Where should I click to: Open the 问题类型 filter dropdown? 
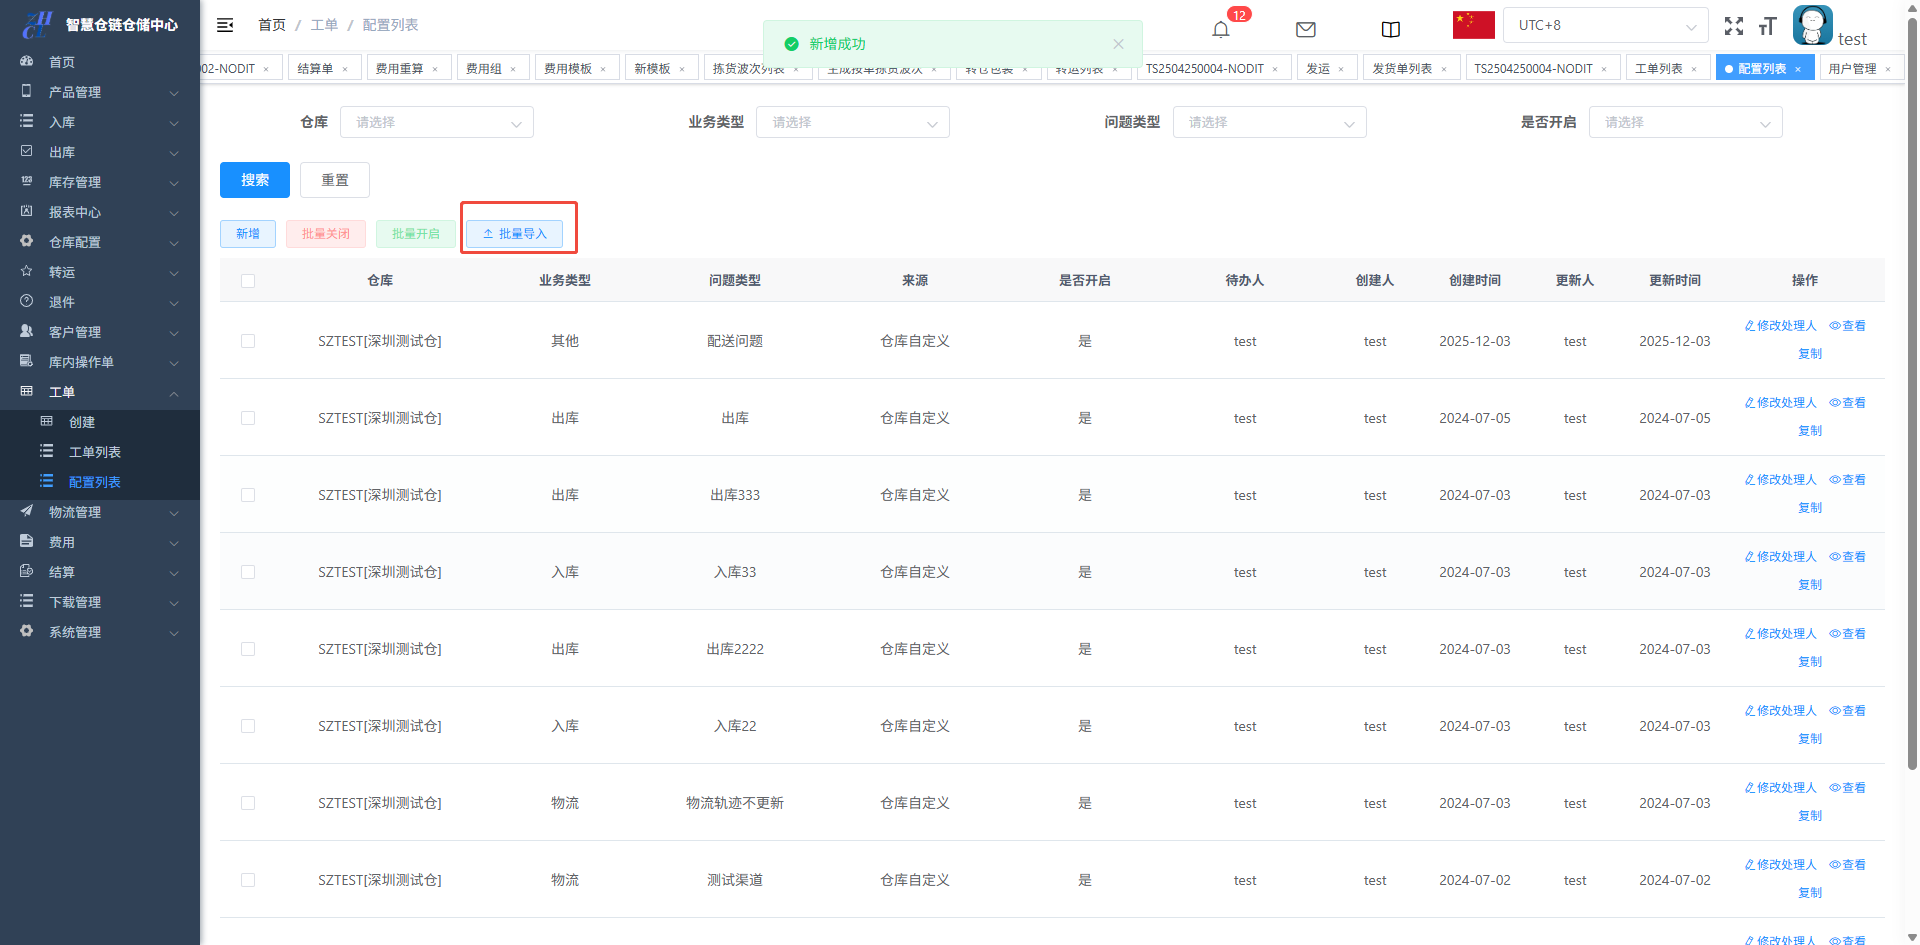point(1269,122)
